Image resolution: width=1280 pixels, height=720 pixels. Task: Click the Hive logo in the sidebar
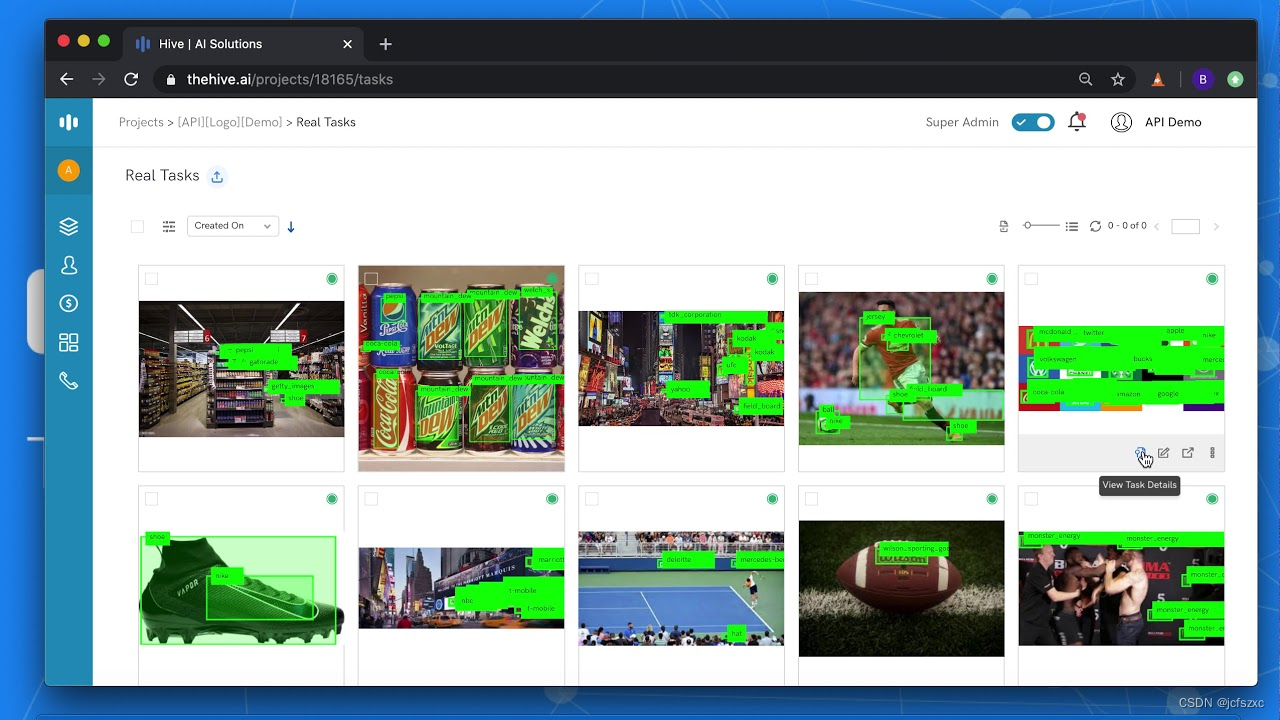click(x=68, y=122)
